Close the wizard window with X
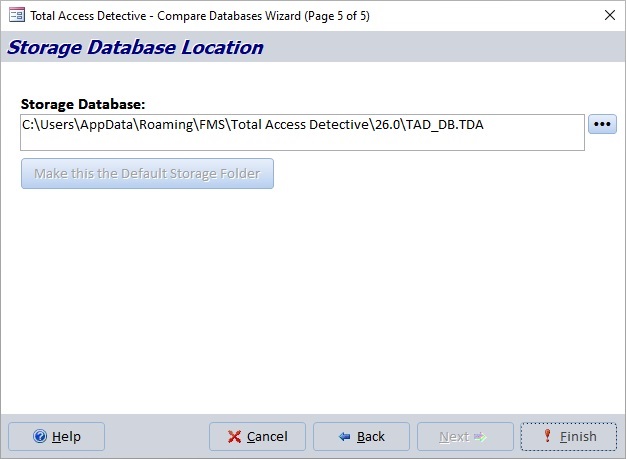The width and height of the screenshot is (626, 459). [x=610, y=15]
